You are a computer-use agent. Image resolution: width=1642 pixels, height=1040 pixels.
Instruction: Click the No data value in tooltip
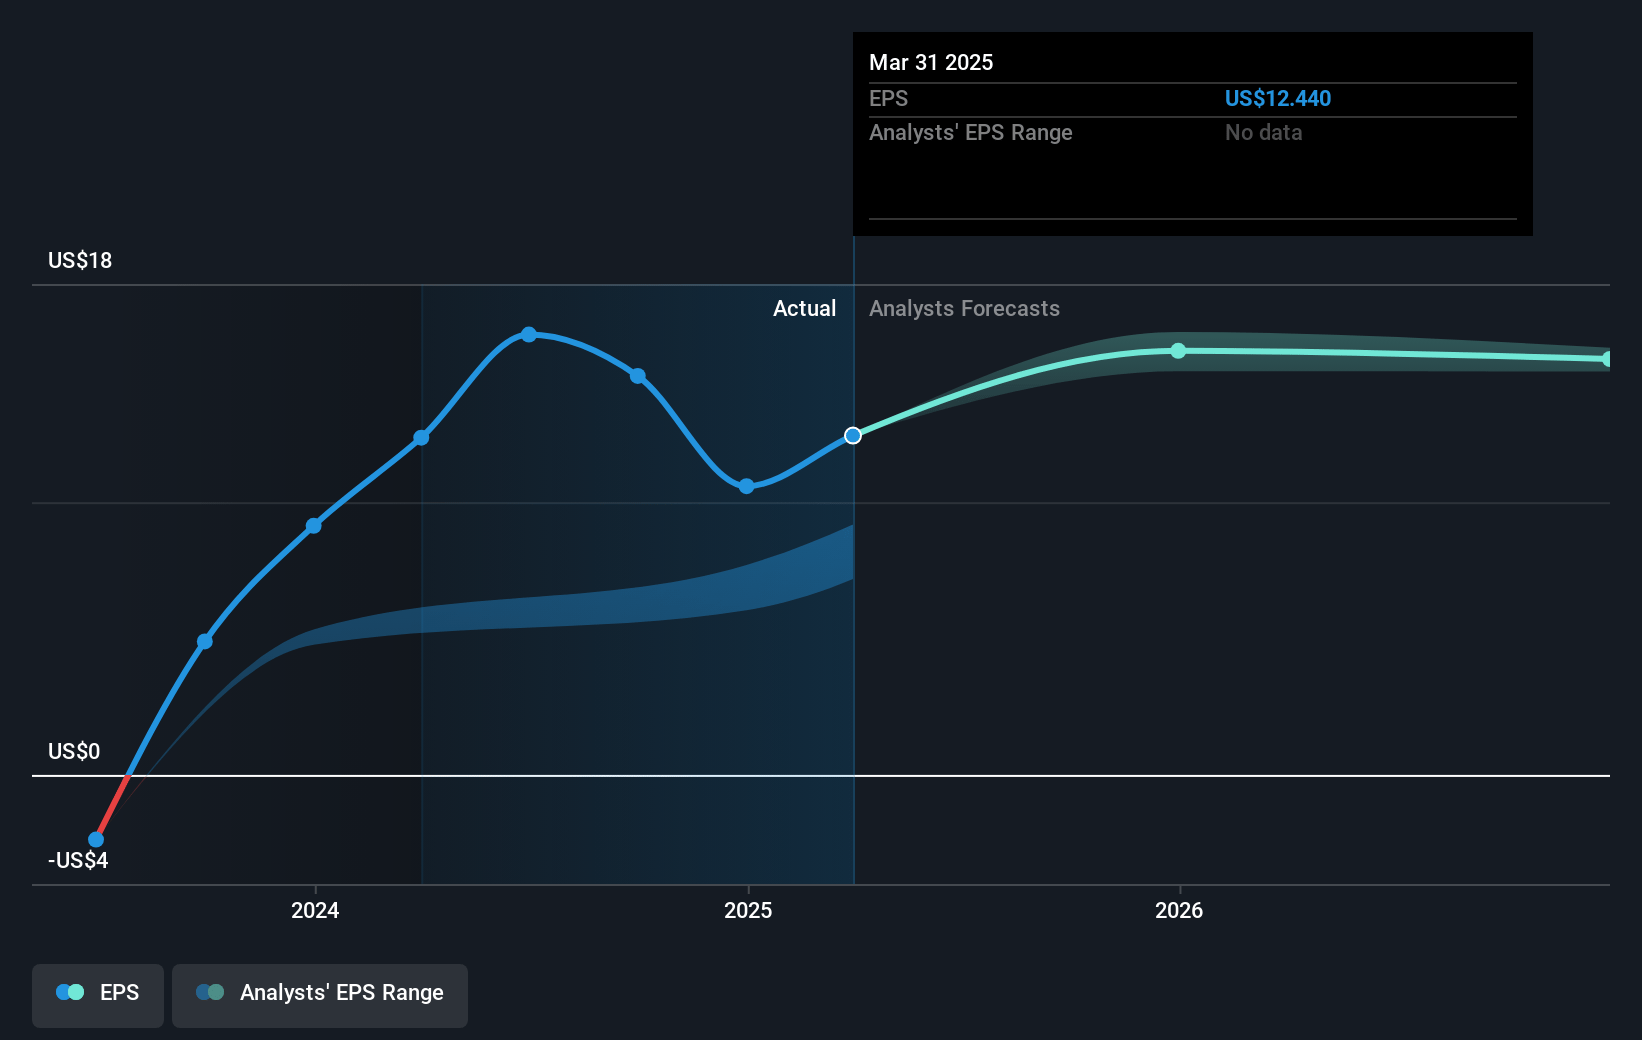click(x=1263, y=132)
